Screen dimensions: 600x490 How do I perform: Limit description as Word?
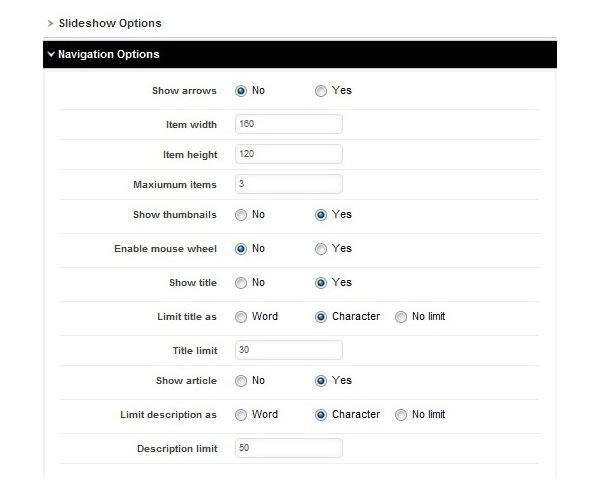241,415
